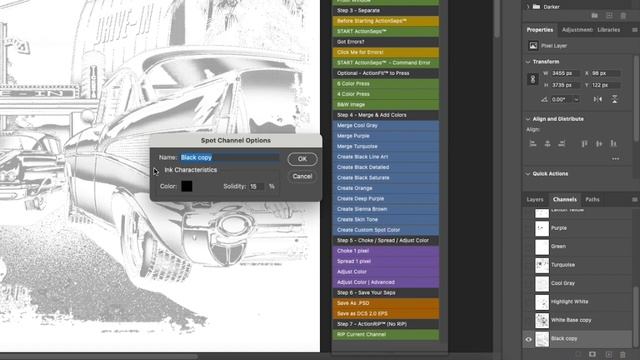Screen dimensions: 640x360
Task: Open the Adjustments tab
Action: 577,30
